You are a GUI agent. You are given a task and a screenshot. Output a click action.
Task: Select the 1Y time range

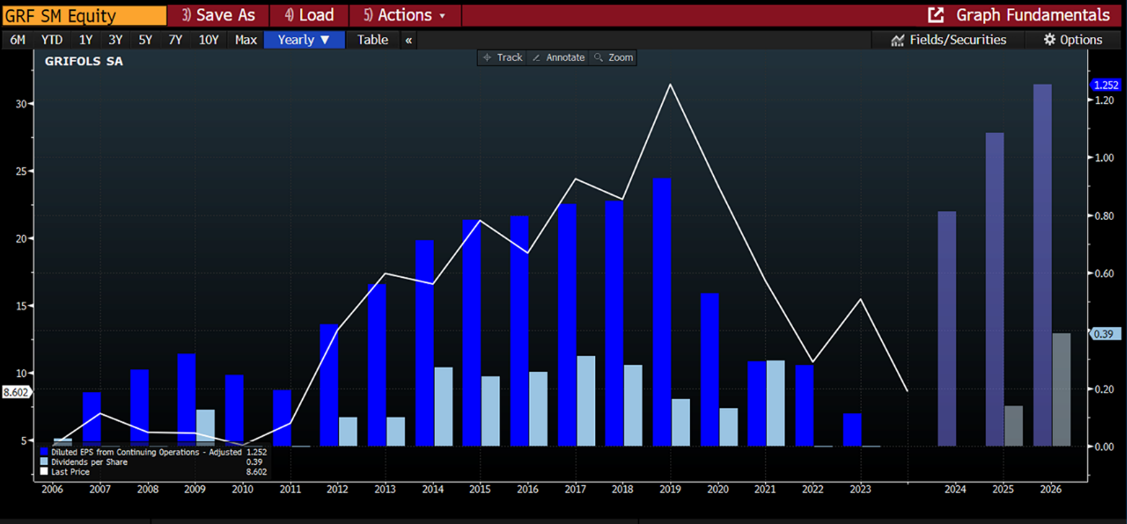86,40
